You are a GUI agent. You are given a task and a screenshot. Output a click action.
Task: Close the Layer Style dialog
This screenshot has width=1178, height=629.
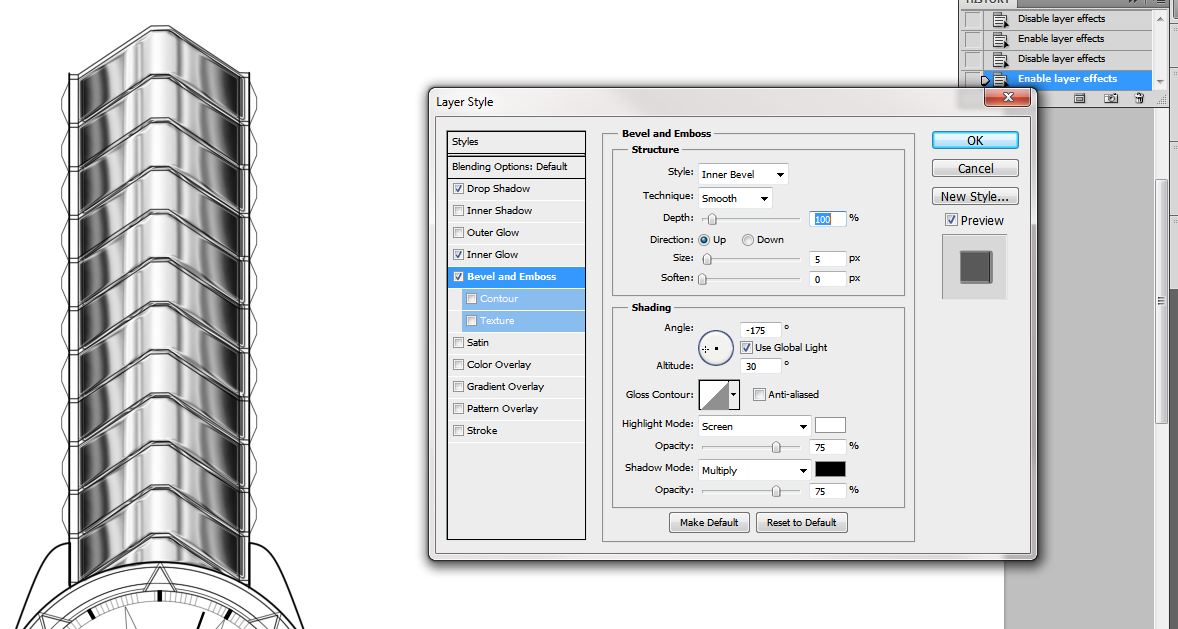[1007, 97]
